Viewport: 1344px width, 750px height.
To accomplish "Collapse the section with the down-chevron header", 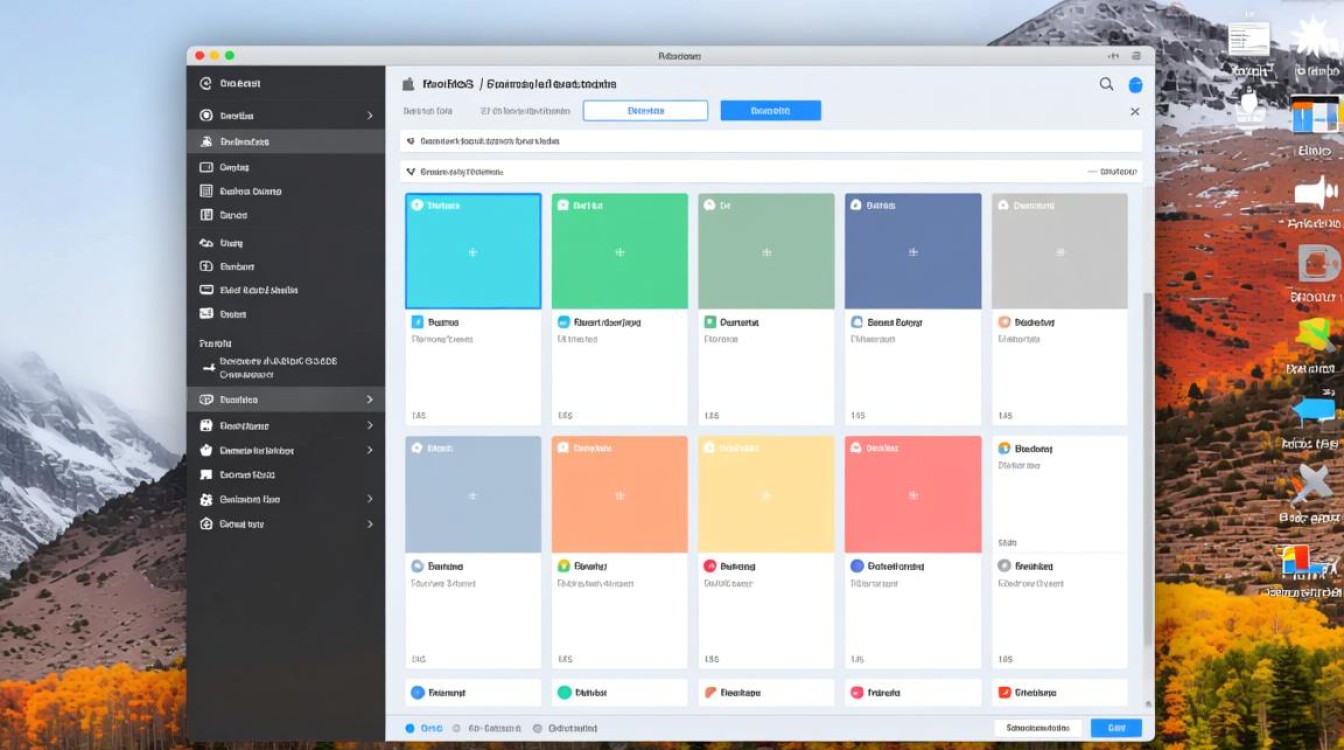I will [411, 172].
